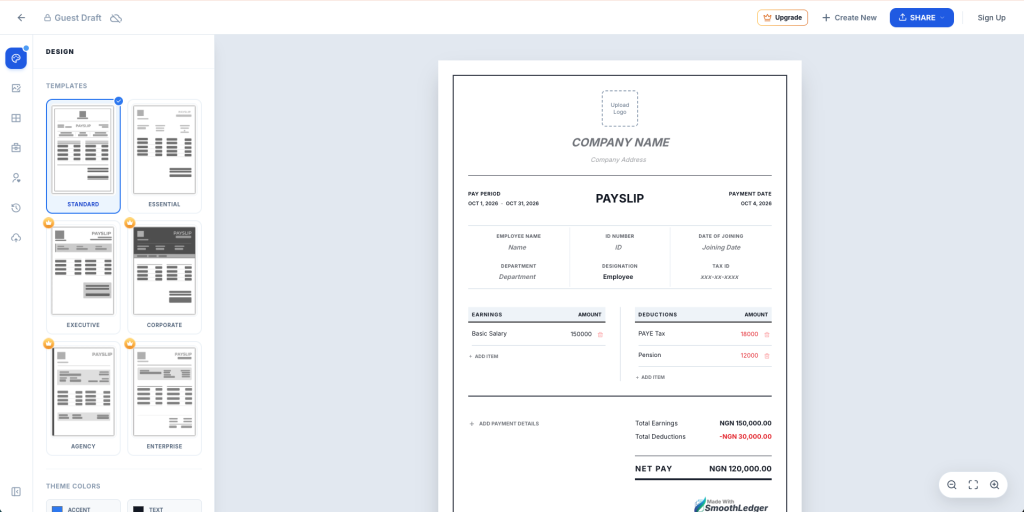
Task: Change the pay period start date OCT 1
Action: click(483, 204)
